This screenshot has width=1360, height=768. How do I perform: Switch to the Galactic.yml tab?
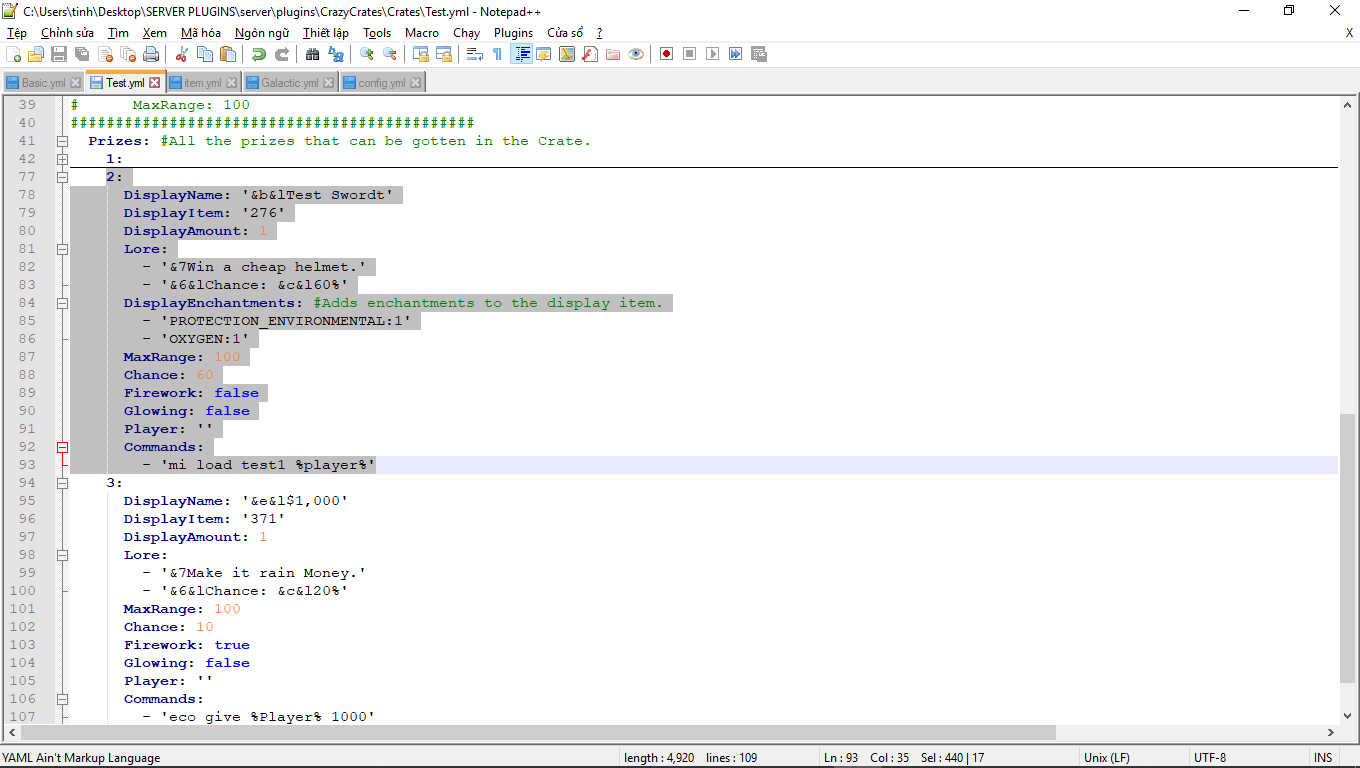click(x=289, y=83)
